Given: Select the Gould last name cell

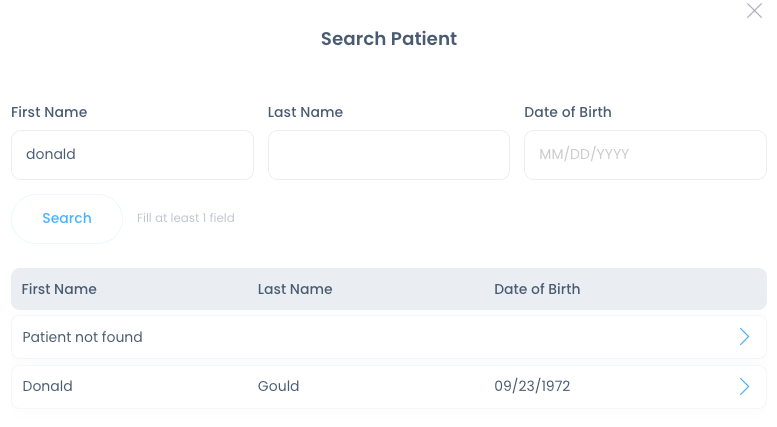Looking at the screenshot, I should 278,386.
